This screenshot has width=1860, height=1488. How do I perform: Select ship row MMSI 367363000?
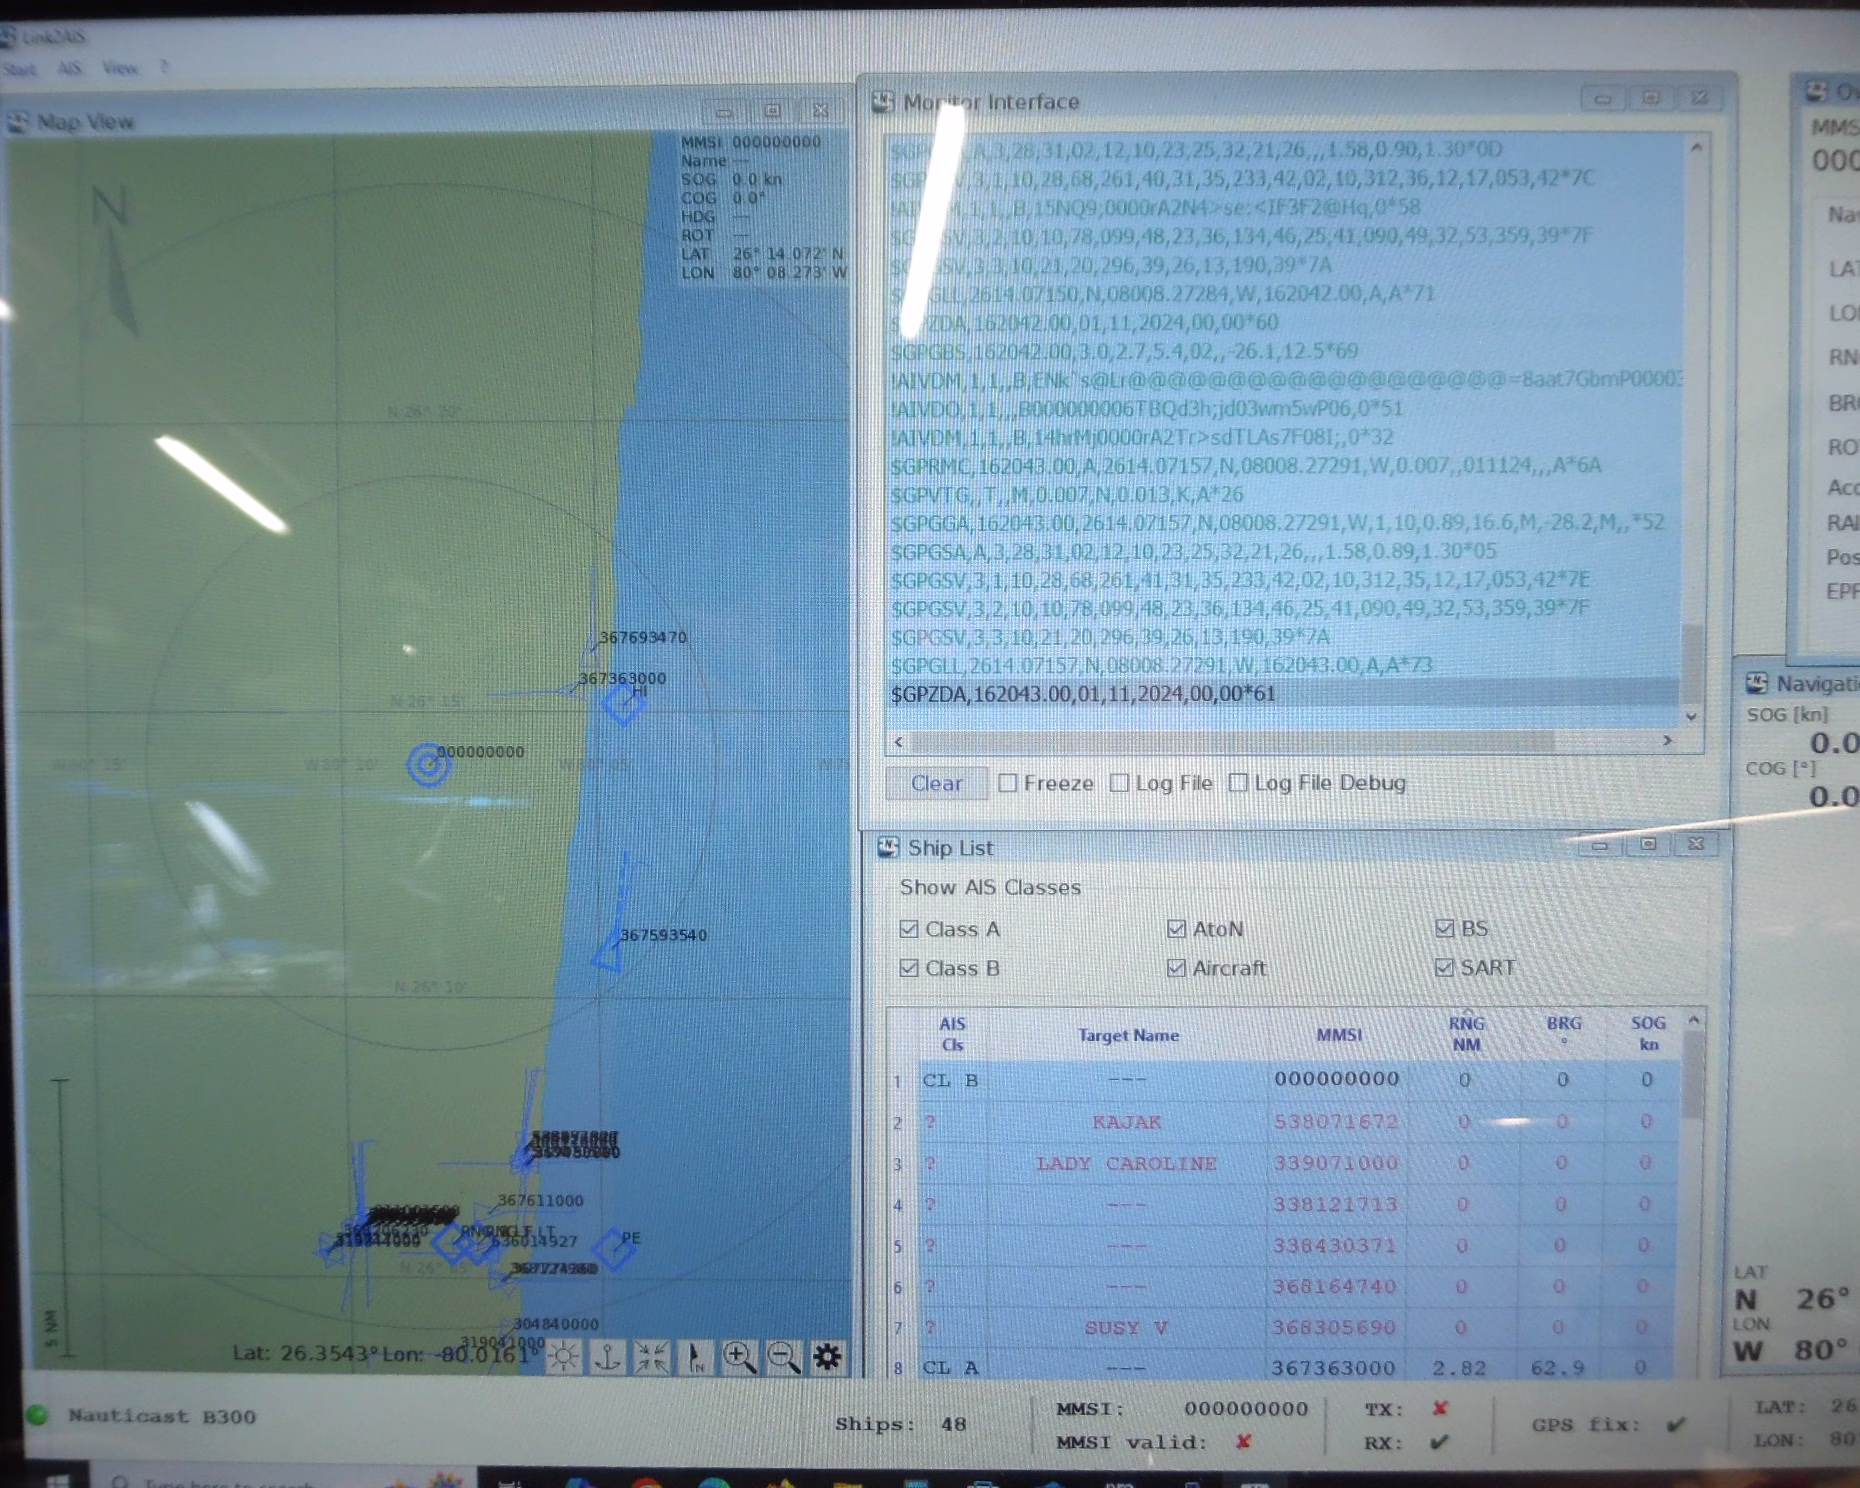(1285, 1367)
